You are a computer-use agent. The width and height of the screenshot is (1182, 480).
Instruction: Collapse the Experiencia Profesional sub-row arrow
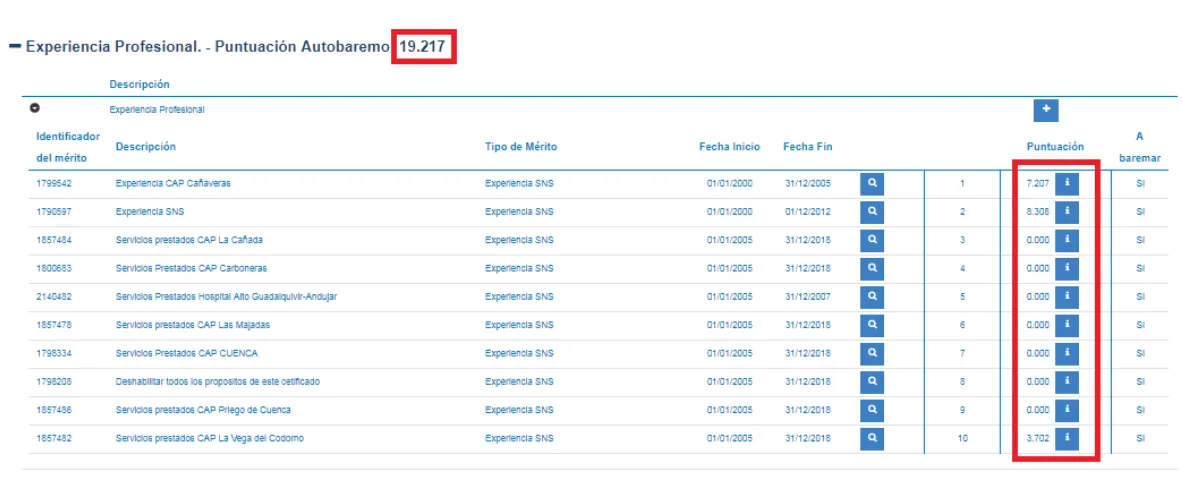click(x=34, y=109)
